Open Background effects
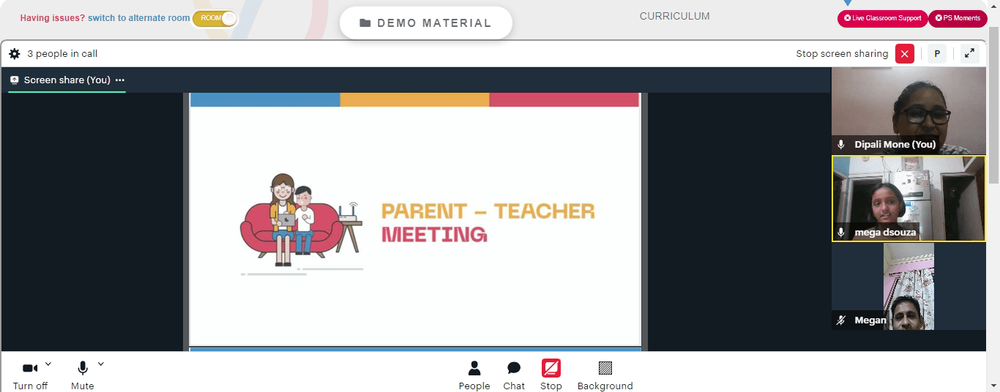Viewport: 1000px width, 392px height. coord(605,375)
